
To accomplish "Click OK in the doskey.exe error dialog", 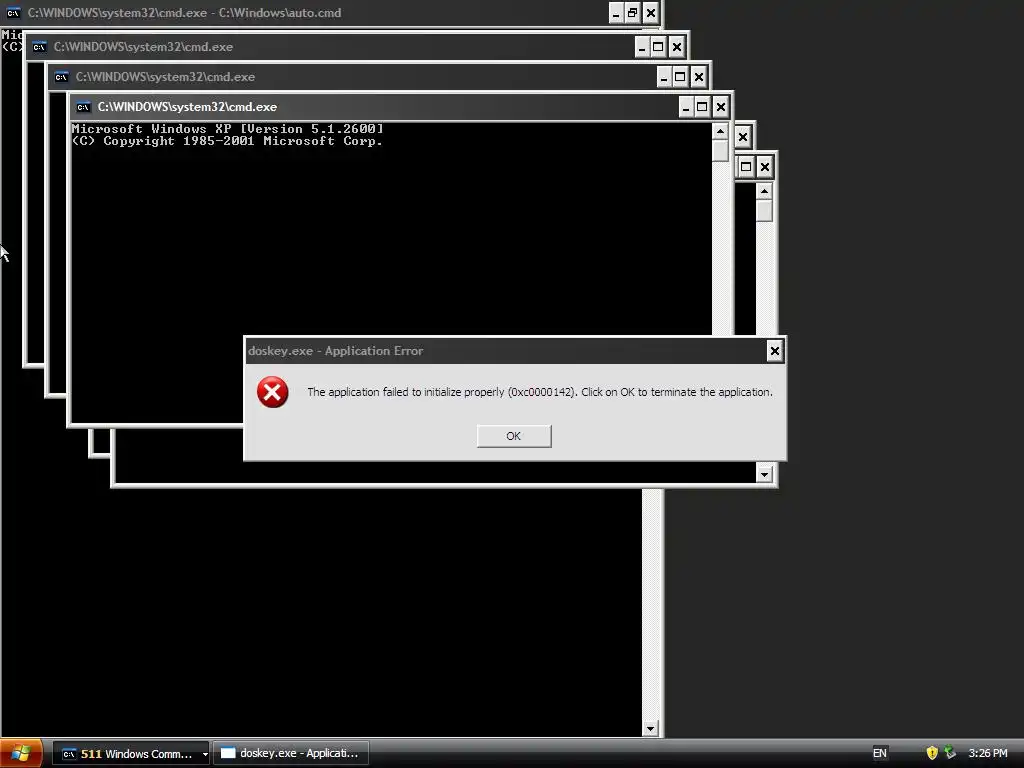I will pyautogui.click(x=514, y=436).
